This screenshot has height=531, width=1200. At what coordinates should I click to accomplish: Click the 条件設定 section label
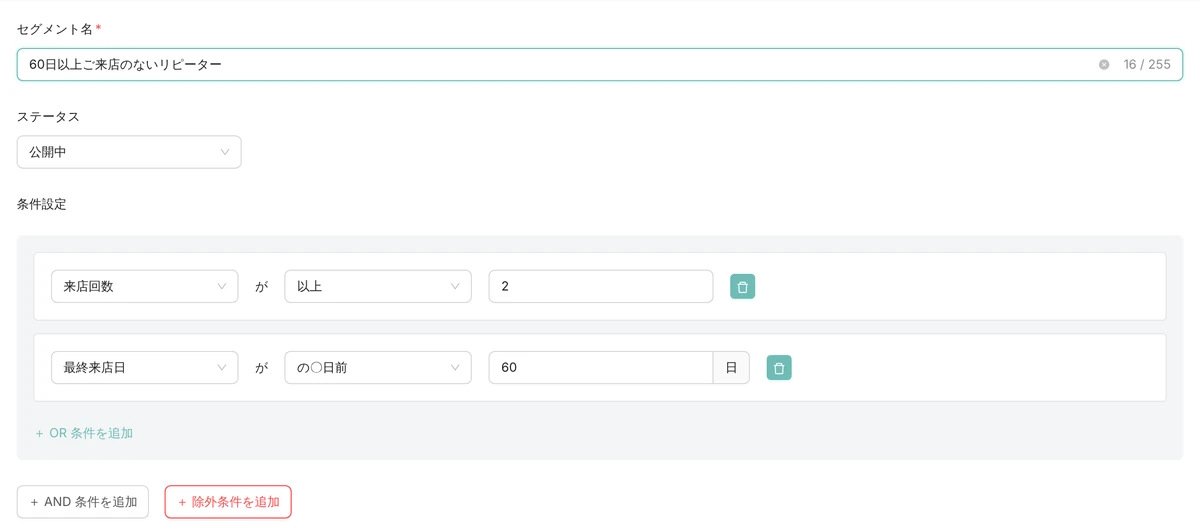42,204
